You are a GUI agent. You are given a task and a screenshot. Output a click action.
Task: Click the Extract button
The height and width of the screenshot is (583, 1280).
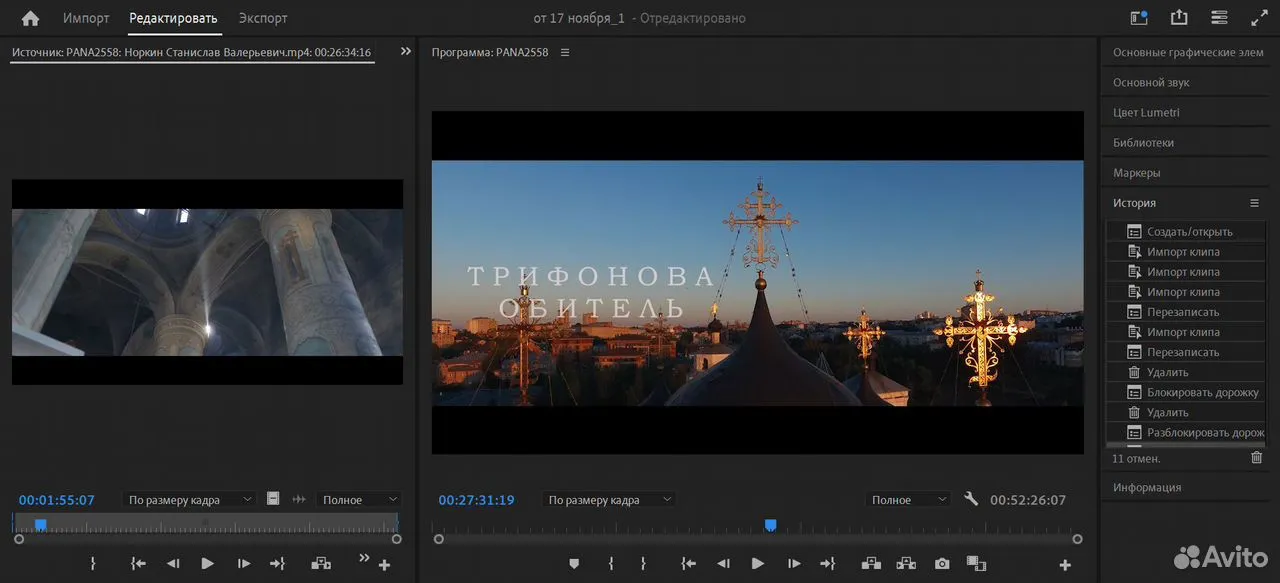(x=906, y=564)
